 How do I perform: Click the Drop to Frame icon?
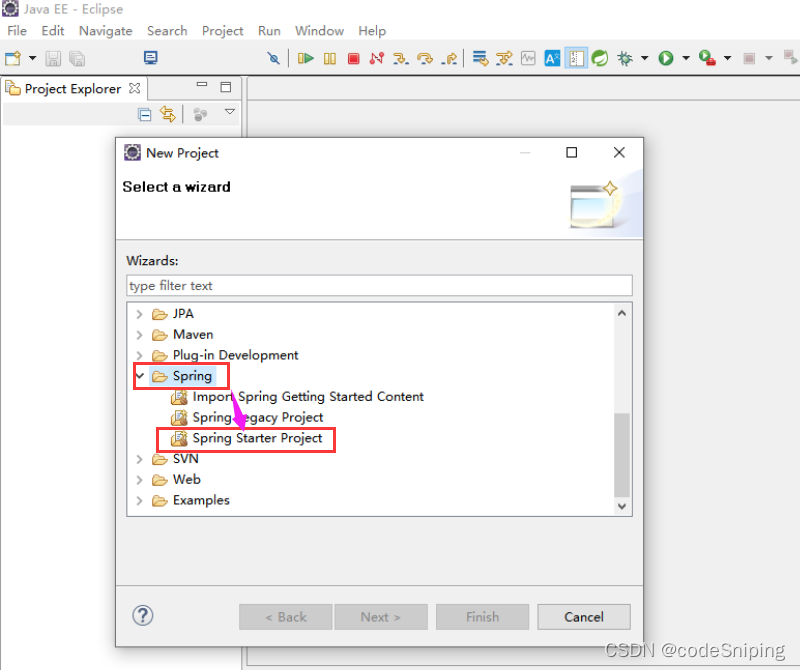click(x=480, y=58)
